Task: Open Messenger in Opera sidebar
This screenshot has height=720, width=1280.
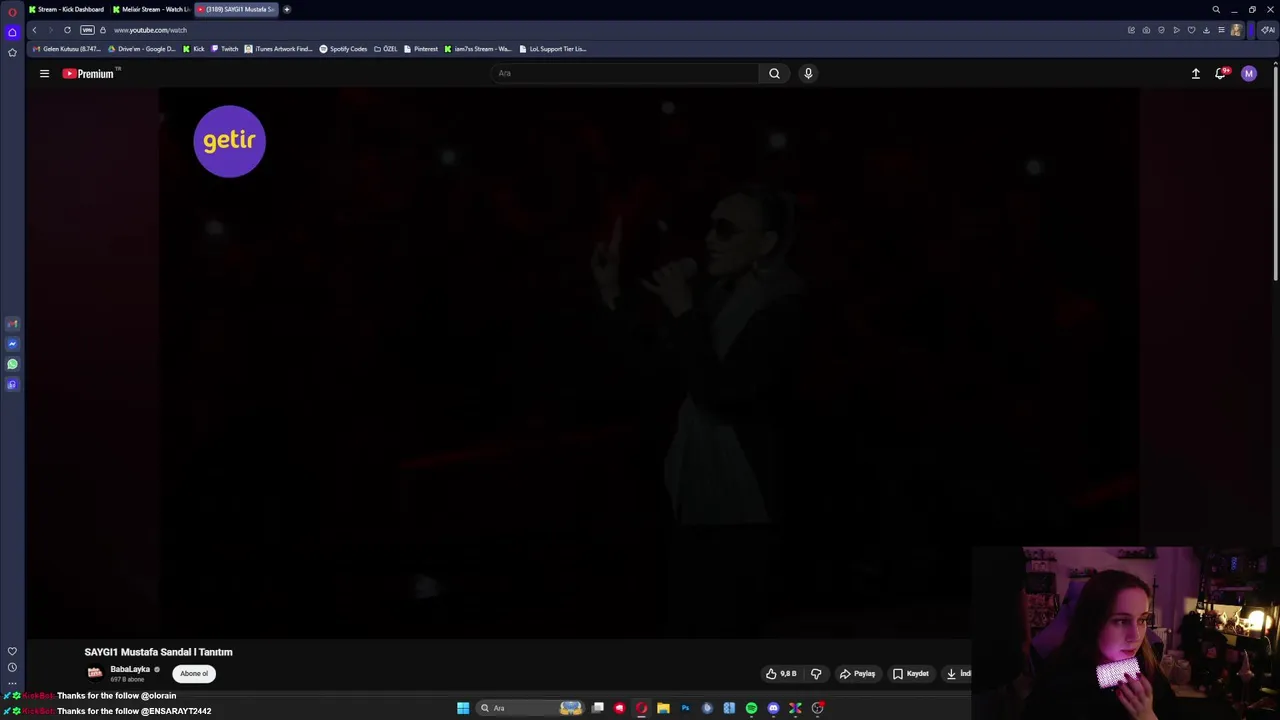Action: pos(12,344)
